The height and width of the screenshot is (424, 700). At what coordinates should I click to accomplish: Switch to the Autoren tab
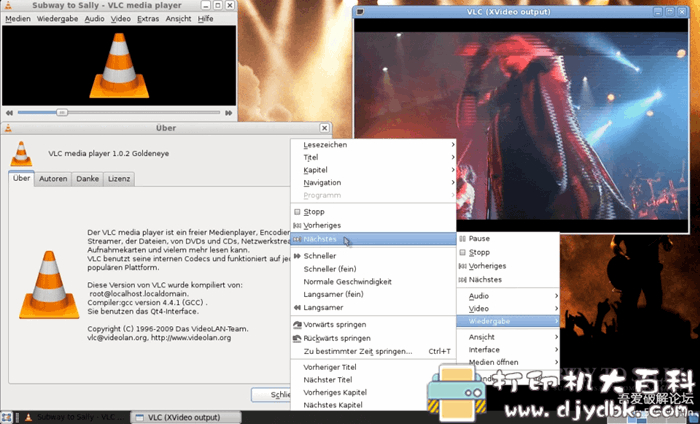pos(53,179)
